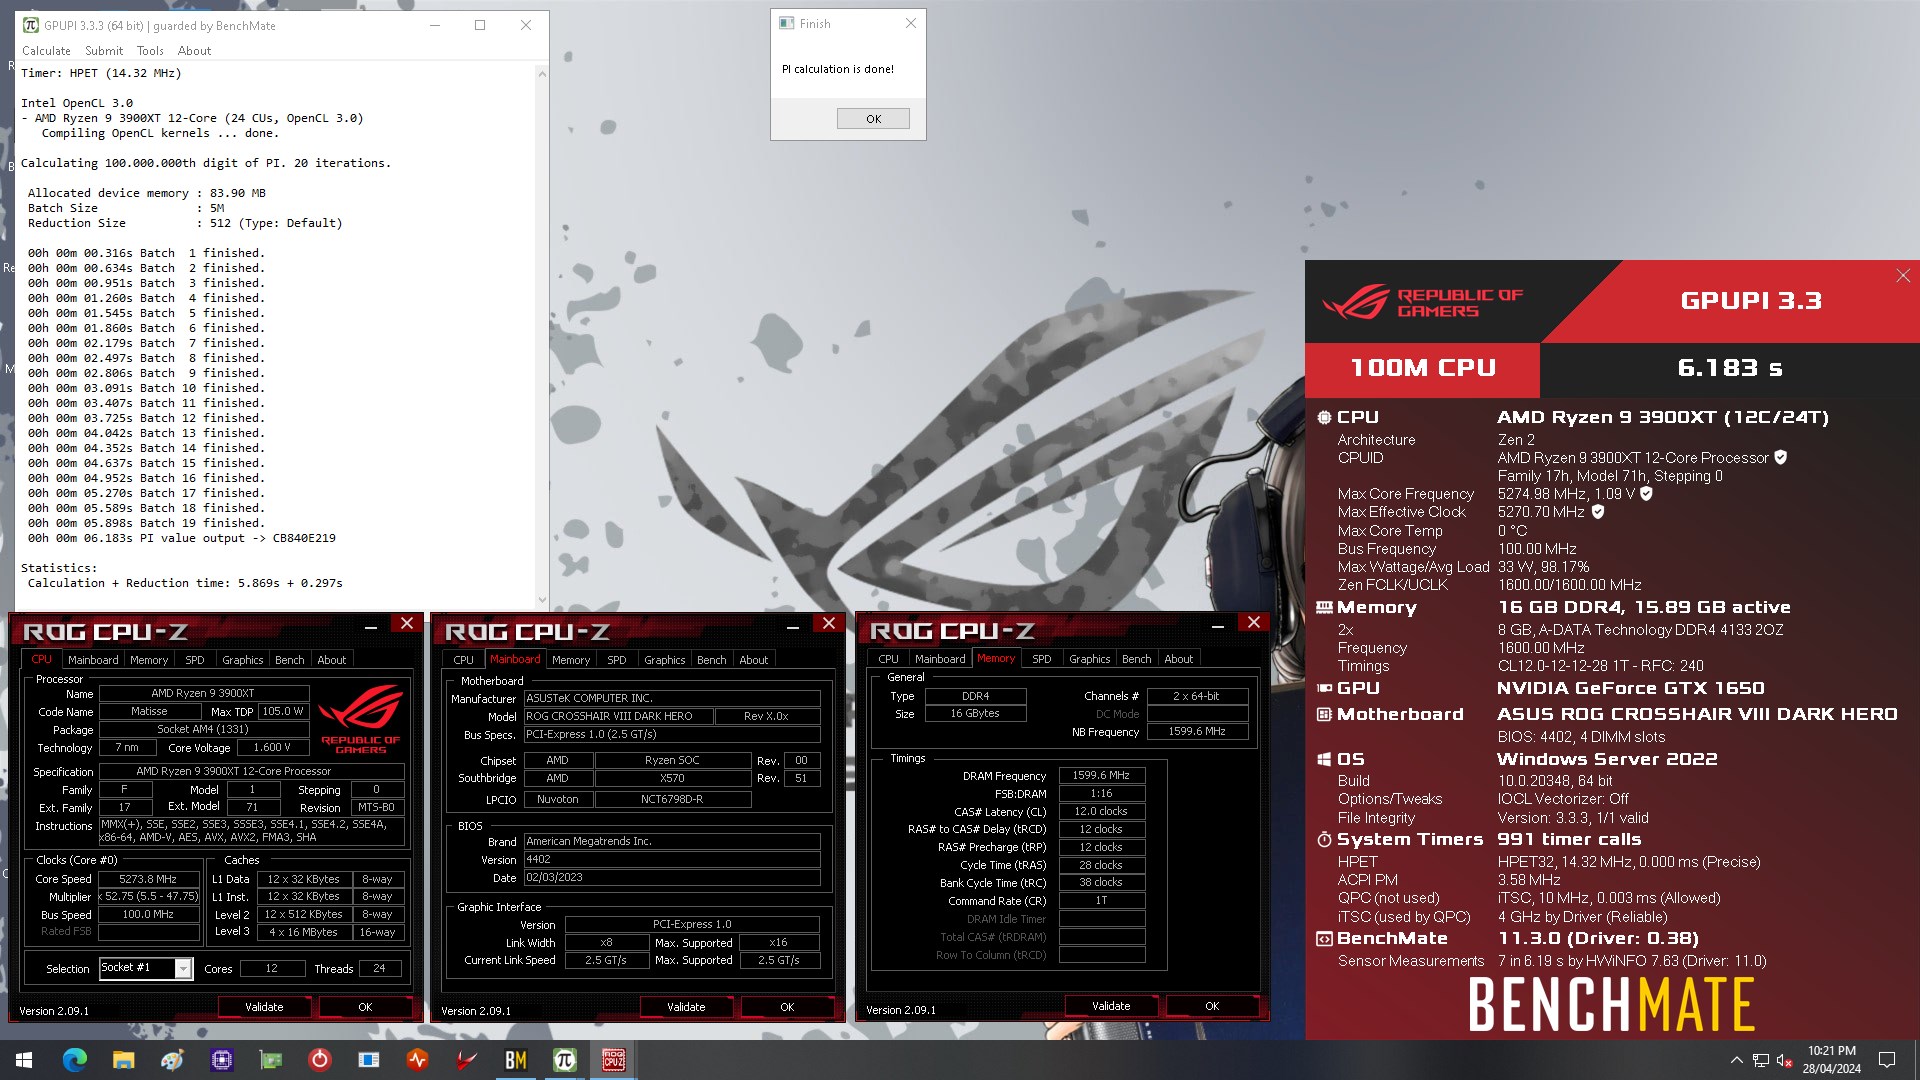1920x1080 pixels.
Task: Click the CPUID verified shield icon
Action: (x=1780, y=458)
